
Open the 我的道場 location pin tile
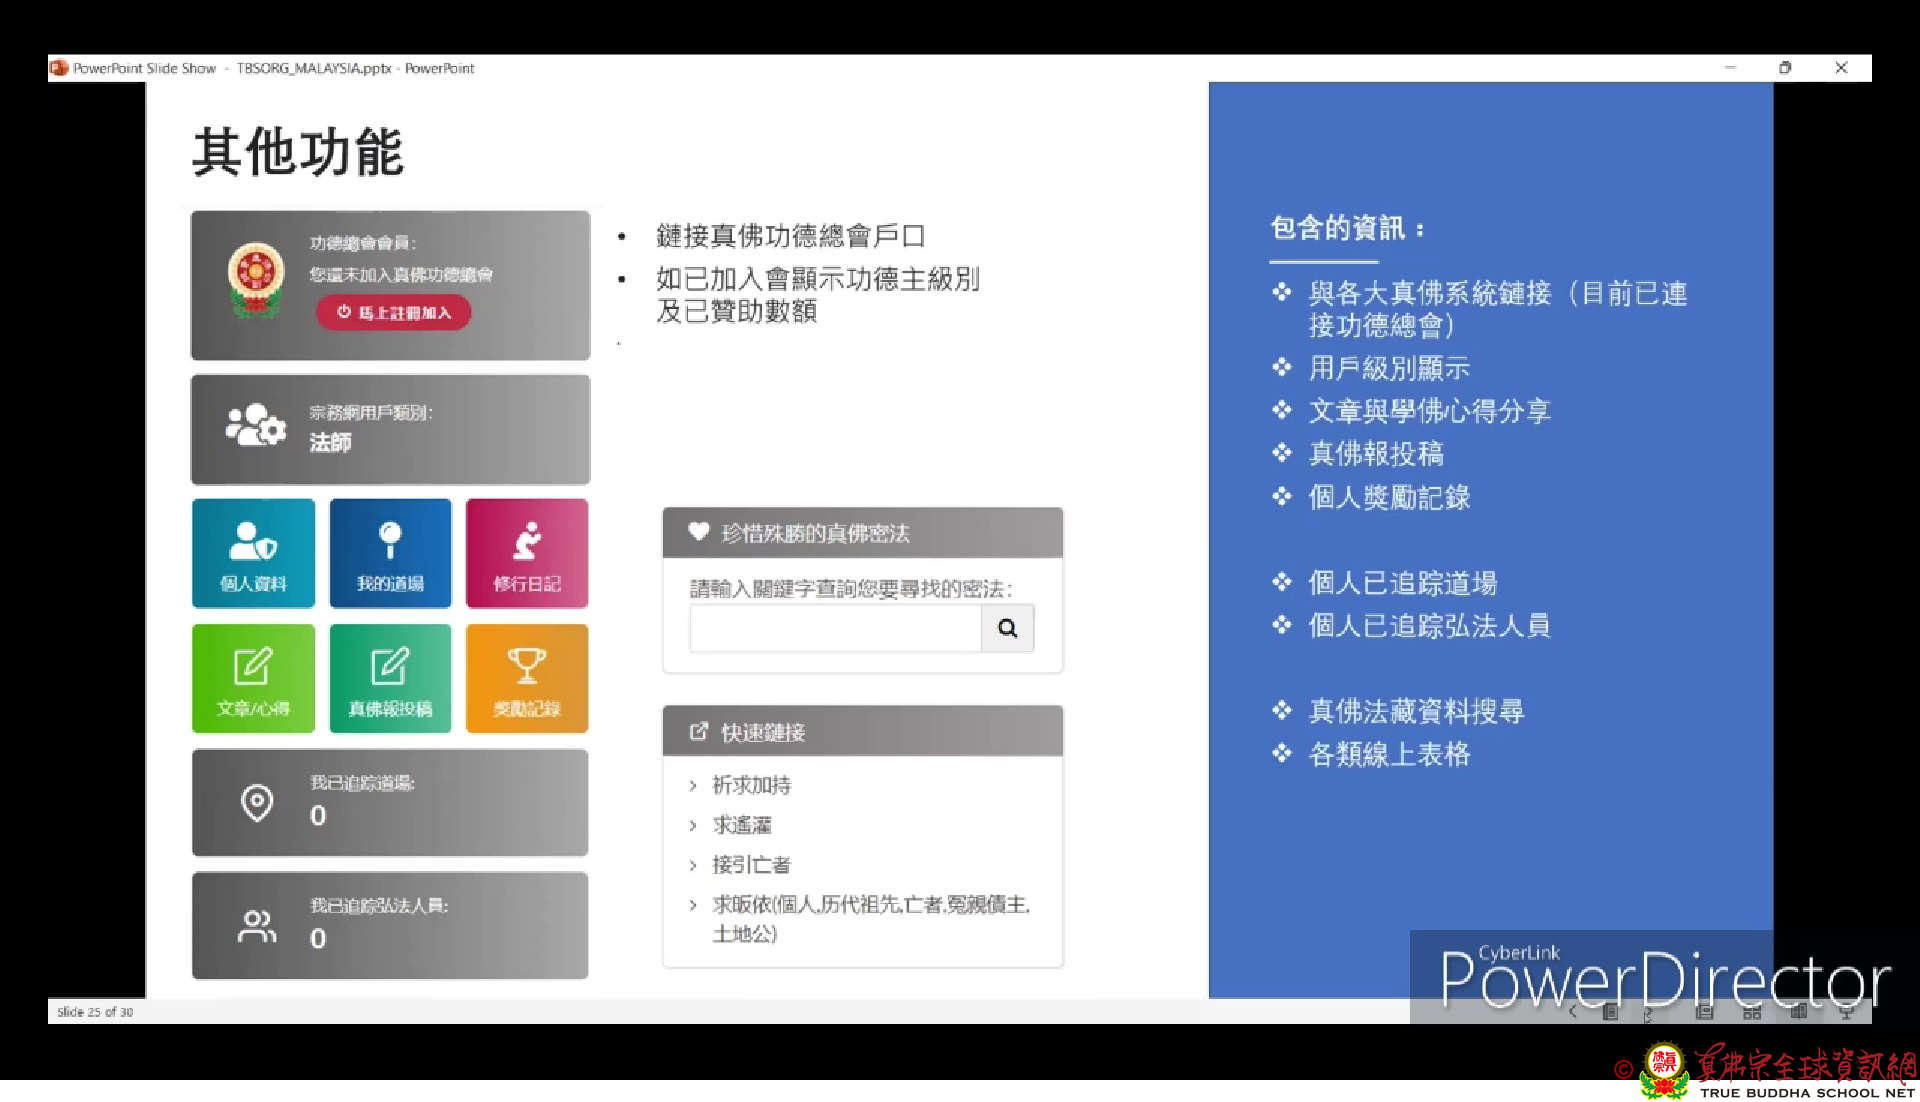(390, 553)
